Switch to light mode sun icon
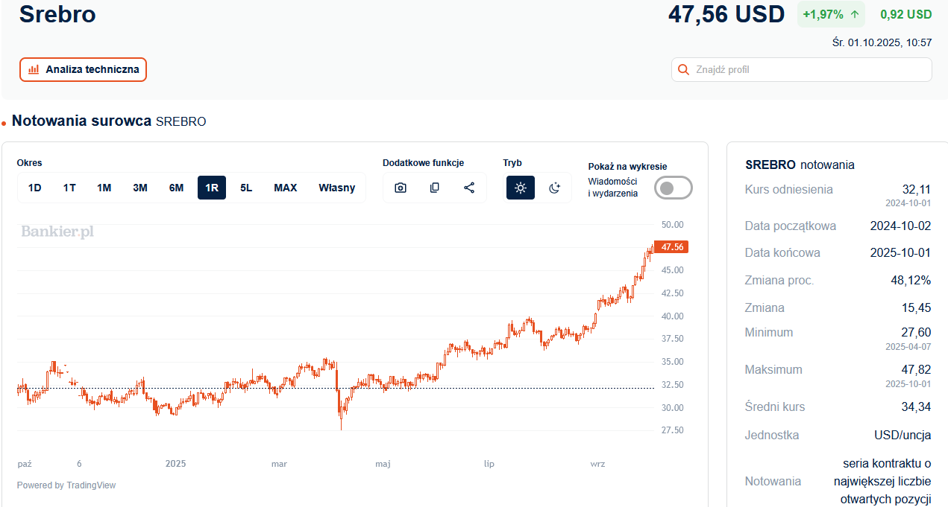The width and height of the screenshot is (948, 507). pyautogui.click(x=520, y=188)
